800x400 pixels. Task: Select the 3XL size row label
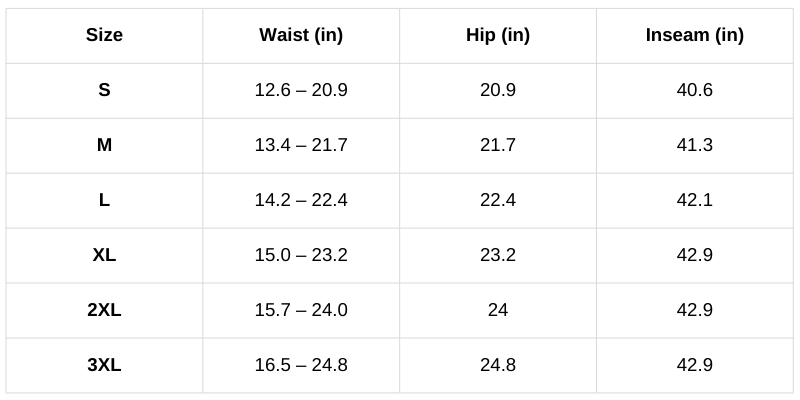(104, 365)
